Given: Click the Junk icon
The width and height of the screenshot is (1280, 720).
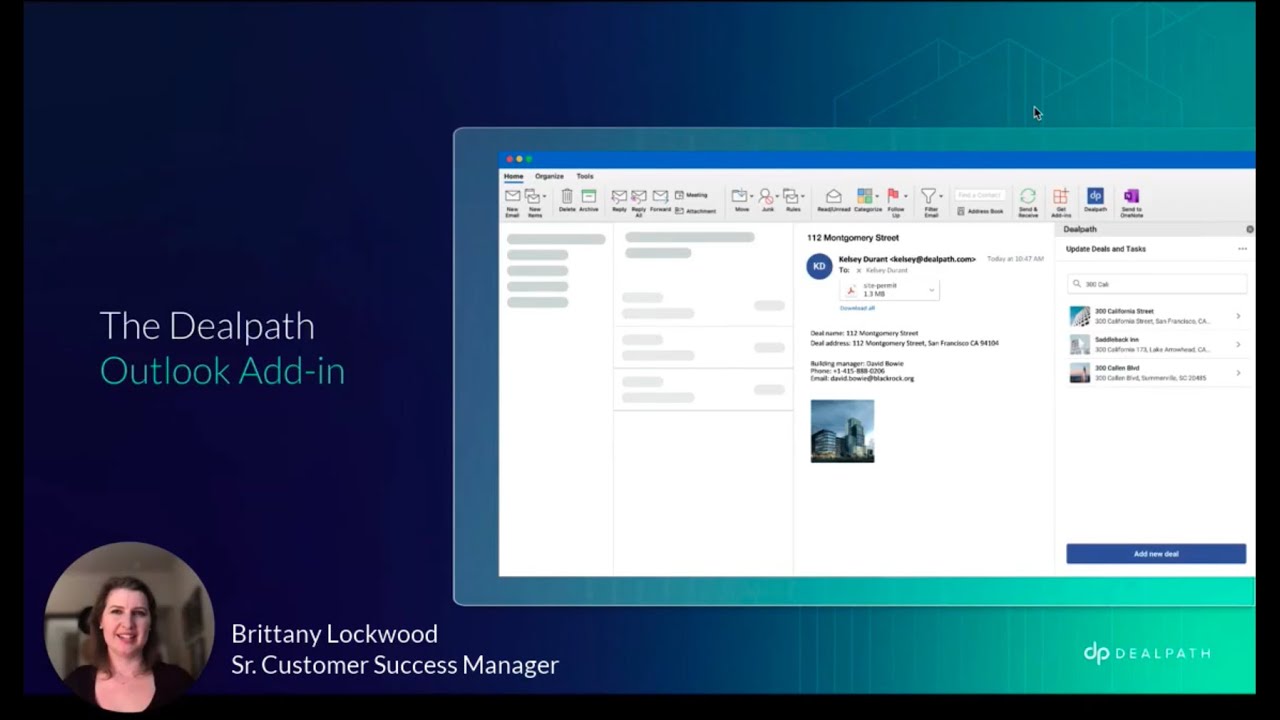Looking at the screenshot, I should (766, 196).
